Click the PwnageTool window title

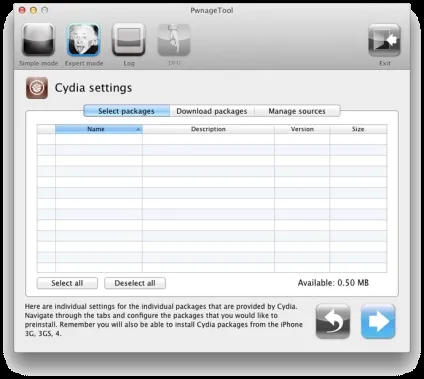tap(212, 10)
